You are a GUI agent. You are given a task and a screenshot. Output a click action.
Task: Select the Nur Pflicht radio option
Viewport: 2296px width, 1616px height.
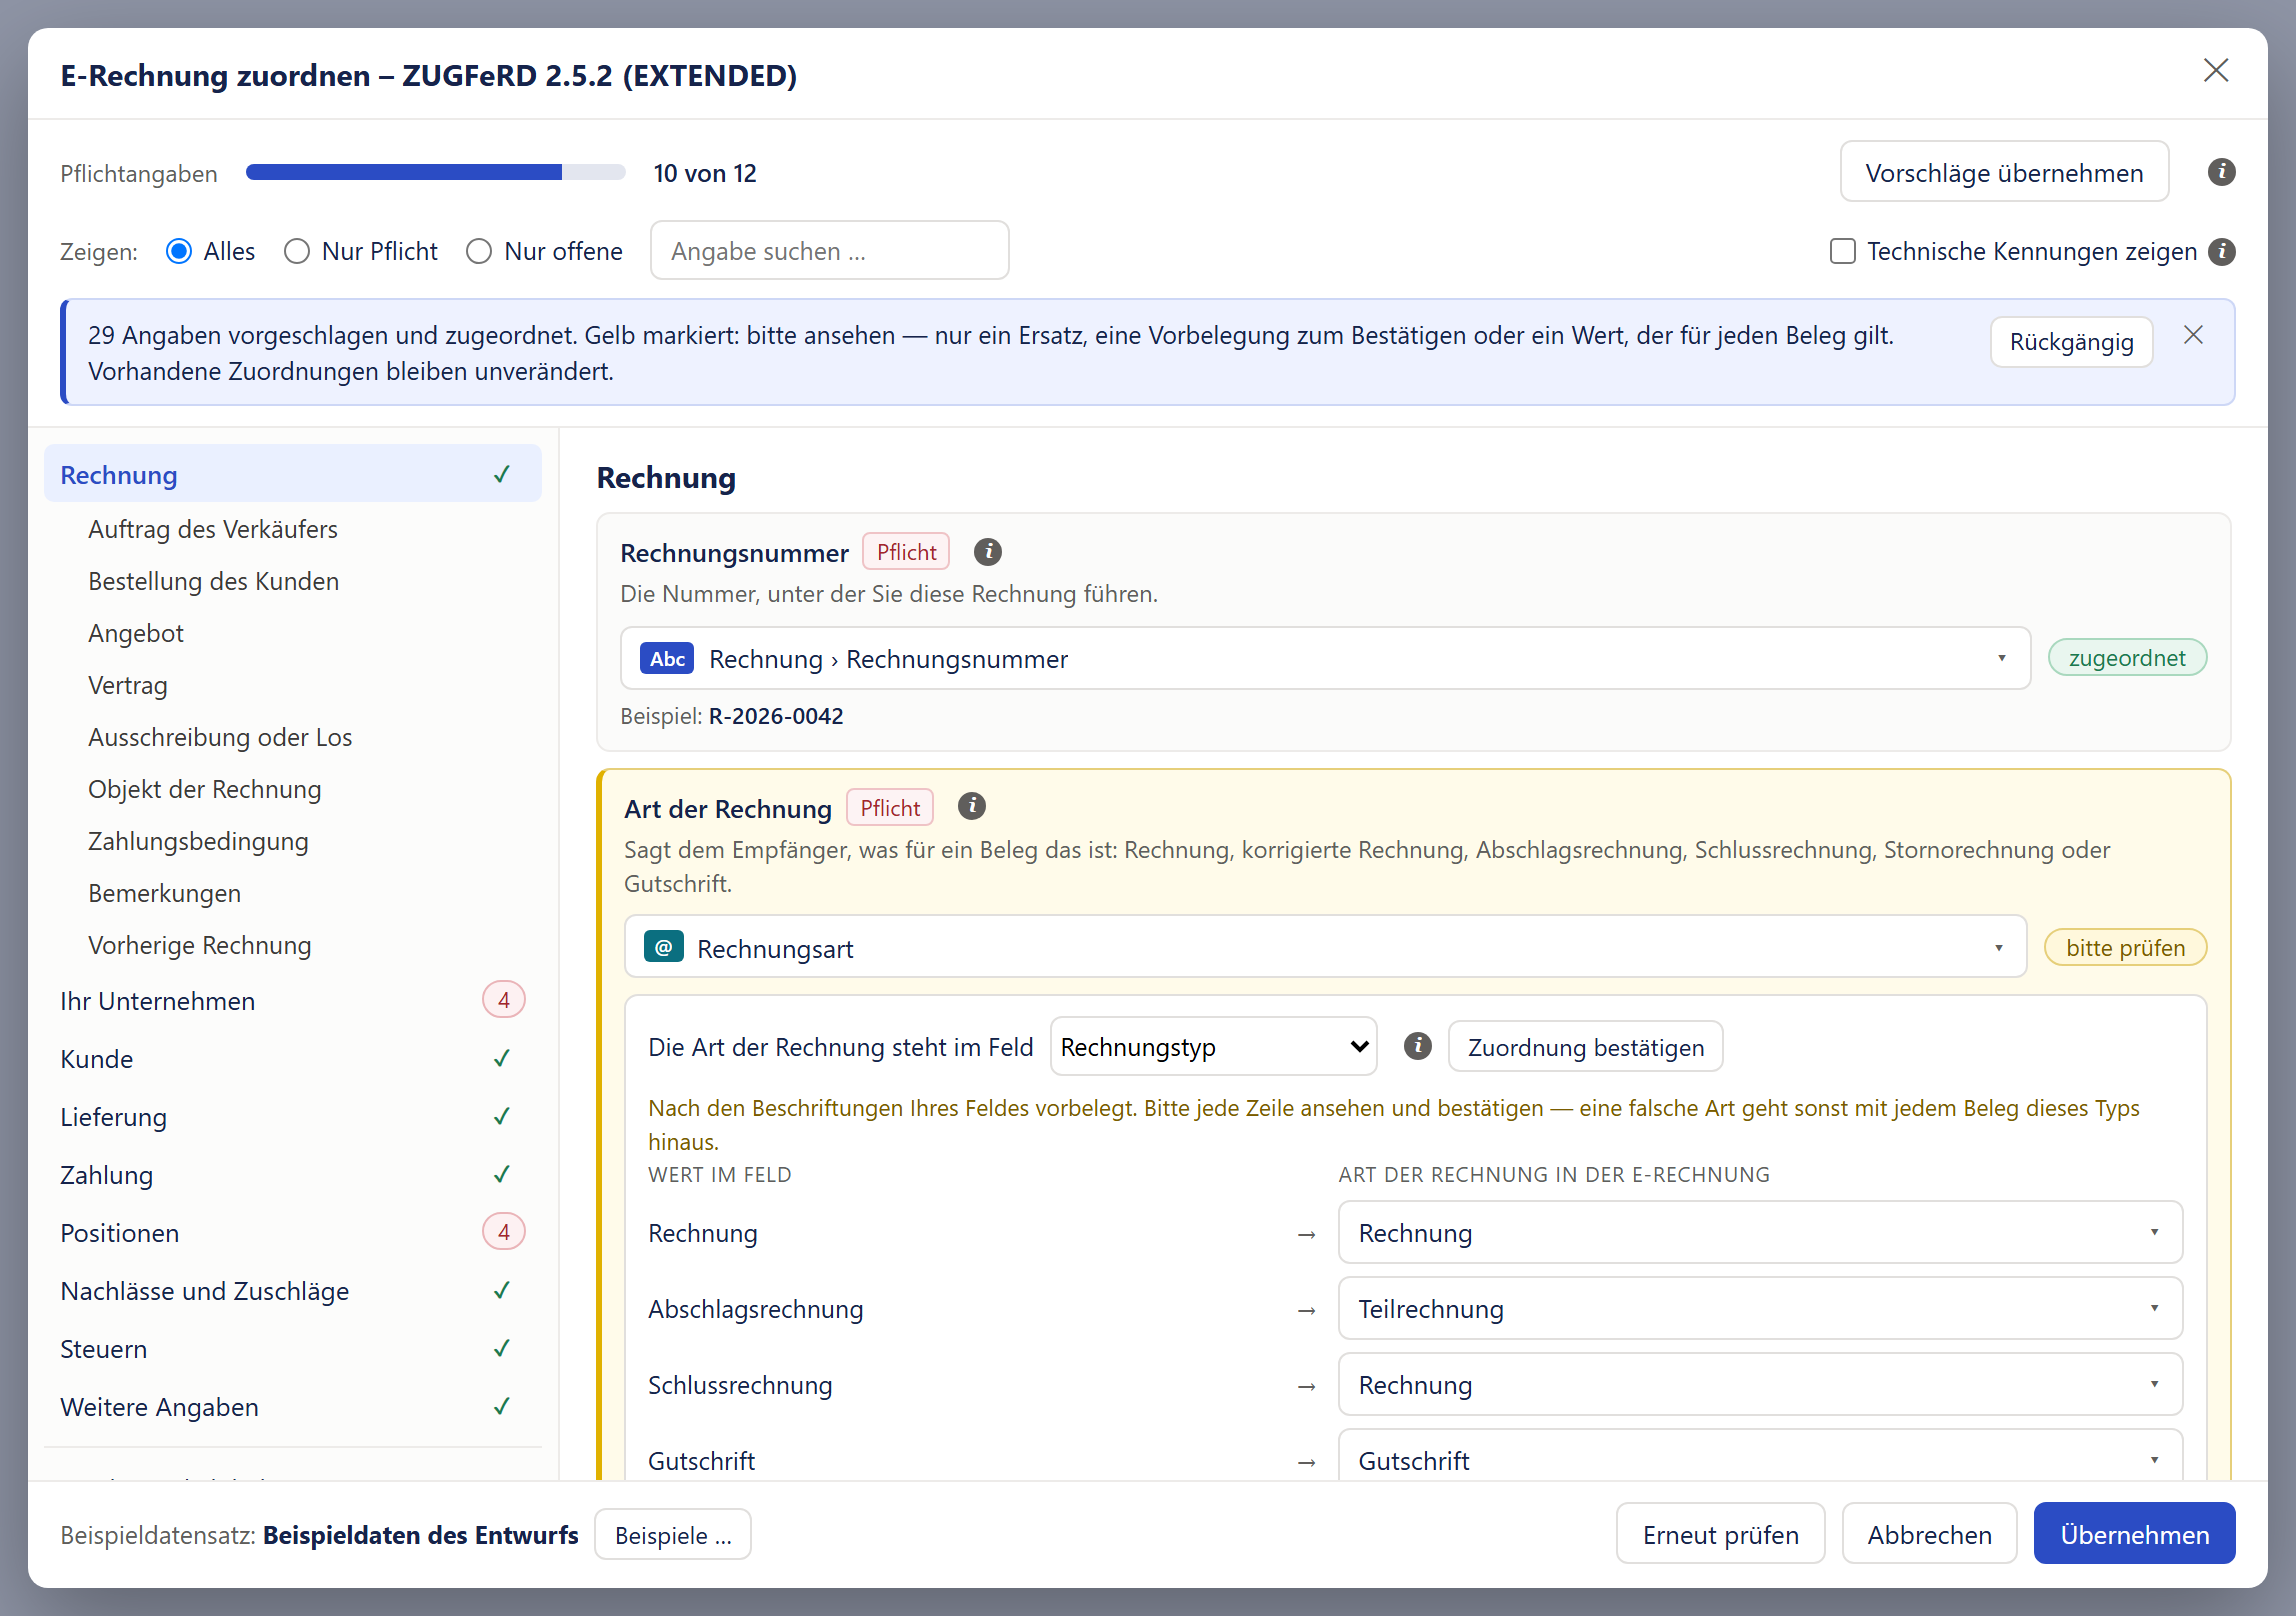(297, 251)
